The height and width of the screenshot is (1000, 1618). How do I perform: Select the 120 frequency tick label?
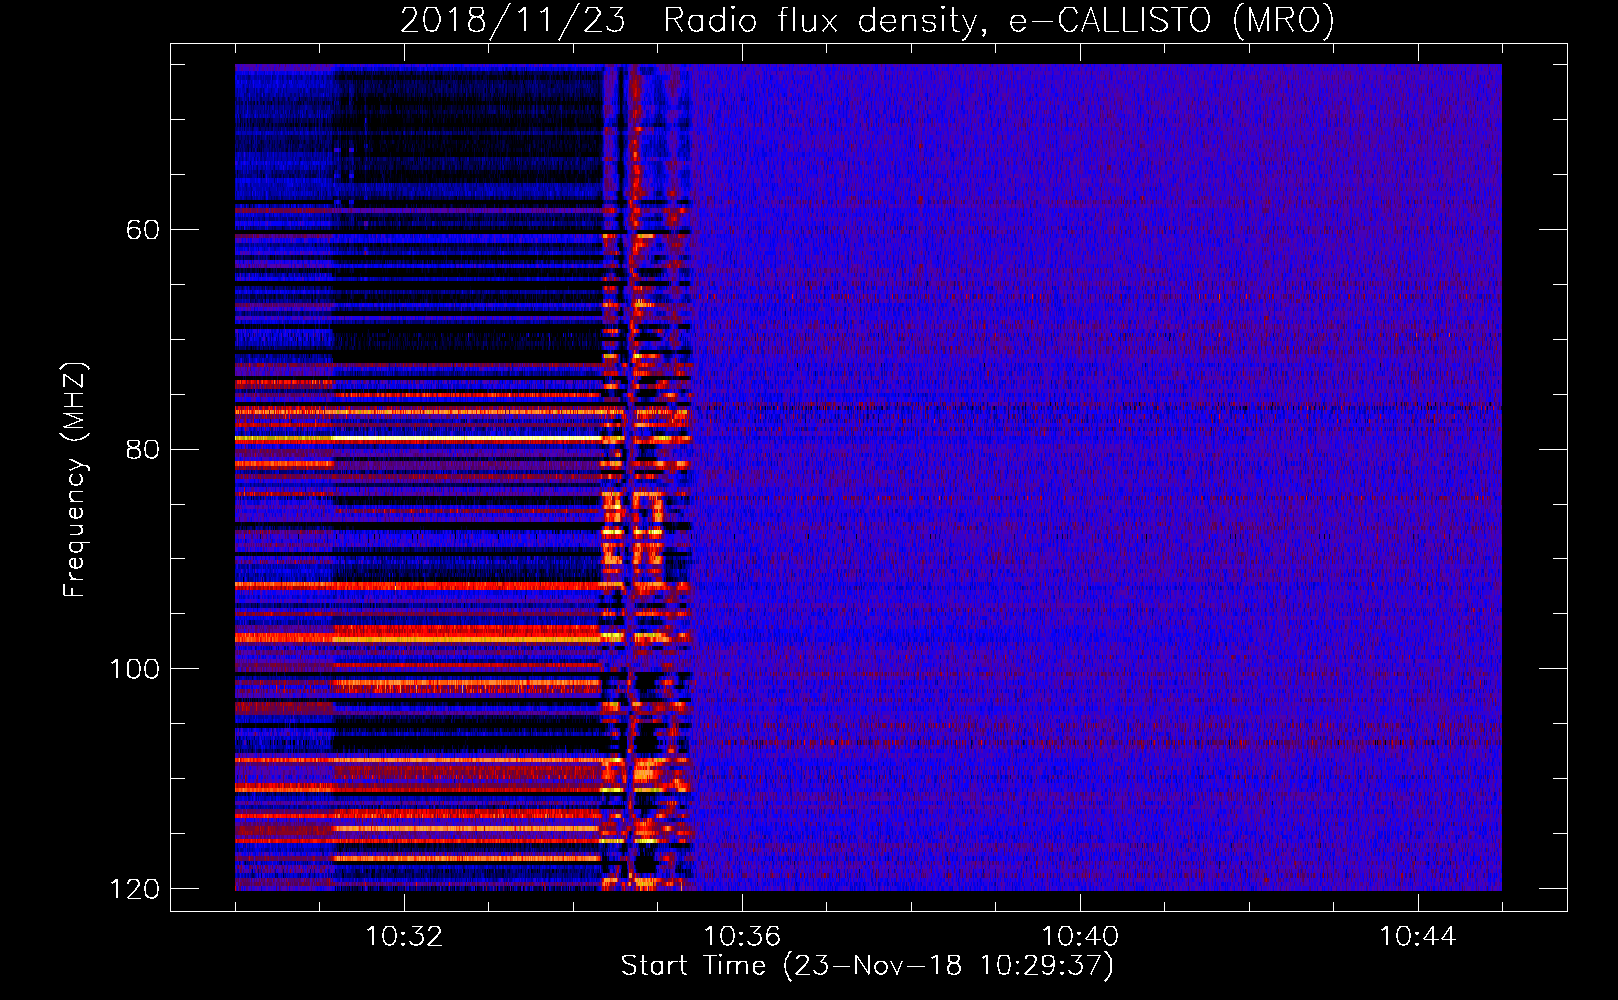click(x=134, y=889)
